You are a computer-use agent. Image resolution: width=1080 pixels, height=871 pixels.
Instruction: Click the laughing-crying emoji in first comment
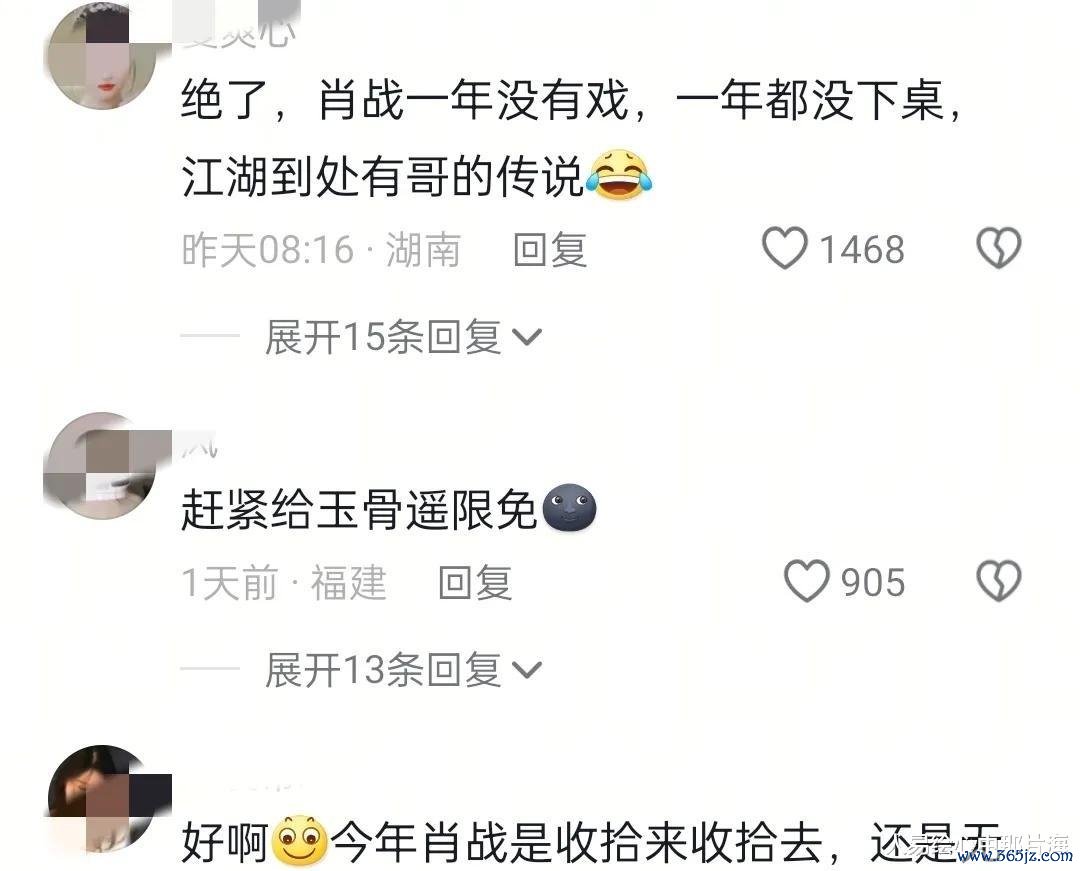tap(619, 175)
